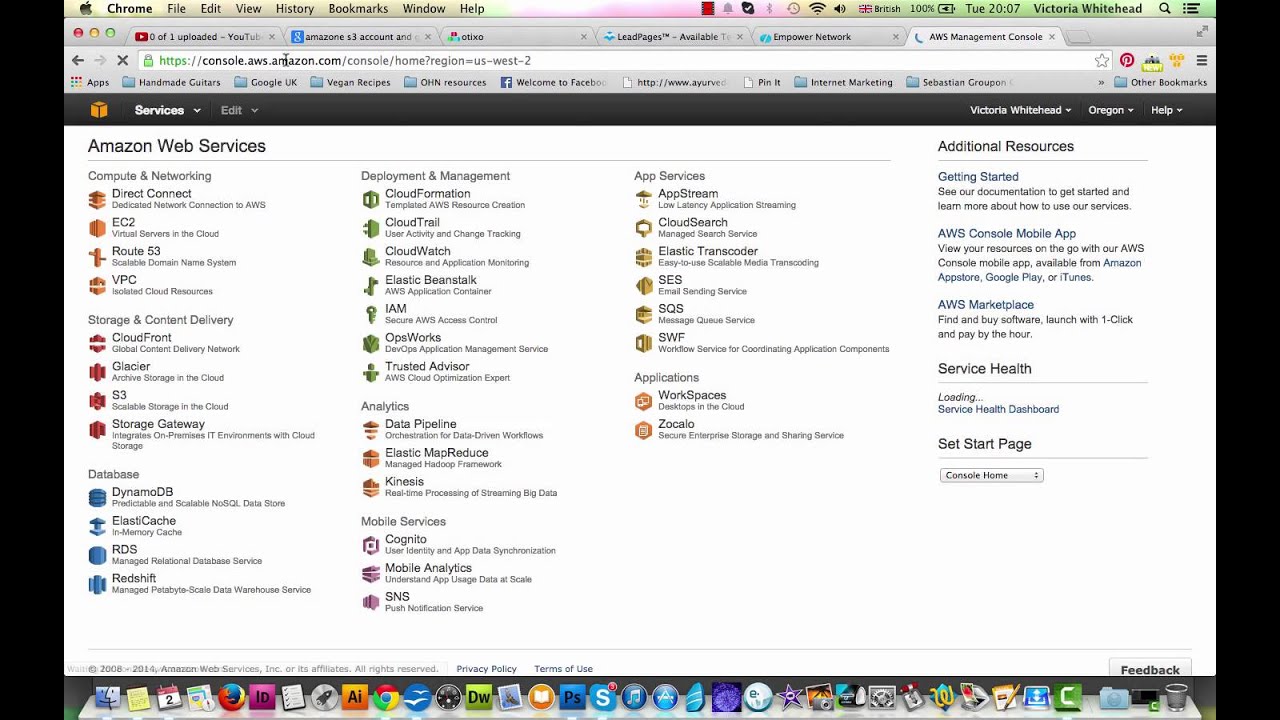The width and height of the screenshot is (1280, 720).
Task: Open Photoshop from the Dock
Action: 572,697
